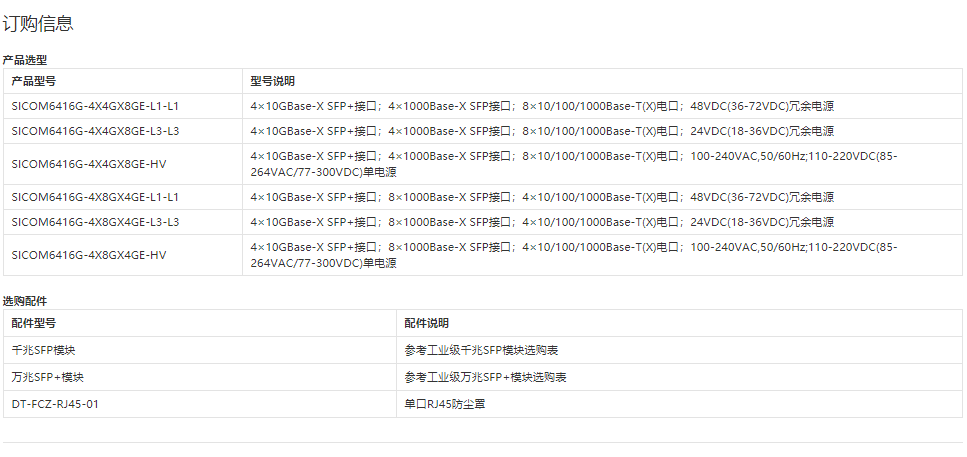The height and width of the screenshot is (457, 967).
Task: Open 参考工业级千兆SFP模块选购表 reference text
Action: pyautogui.click(x=481, y=350)
